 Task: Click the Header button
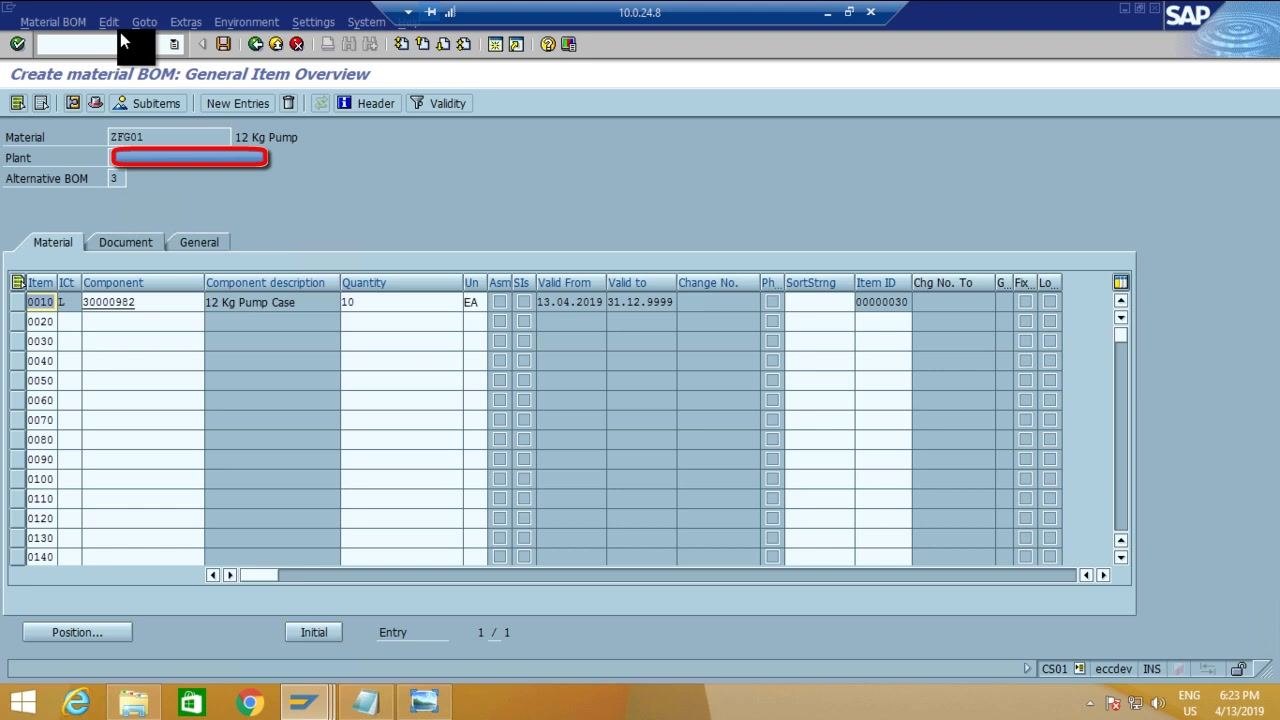pyautogui.click(x=366, y=103)
